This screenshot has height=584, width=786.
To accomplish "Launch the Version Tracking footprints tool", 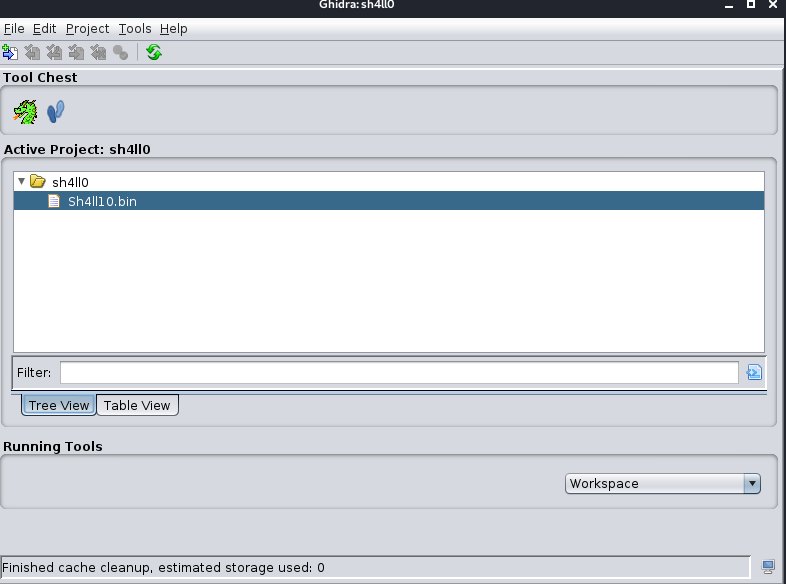I will coord(56,111).
